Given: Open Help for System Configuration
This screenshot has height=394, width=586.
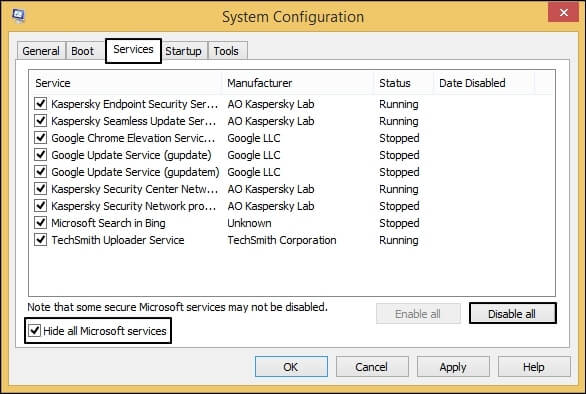Looking at the screenshot, I should click(534, 367).
